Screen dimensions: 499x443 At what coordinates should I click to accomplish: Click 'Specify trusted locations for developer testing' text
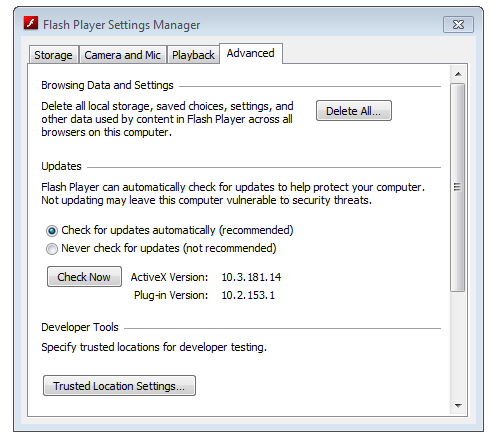tap(154, 347)
